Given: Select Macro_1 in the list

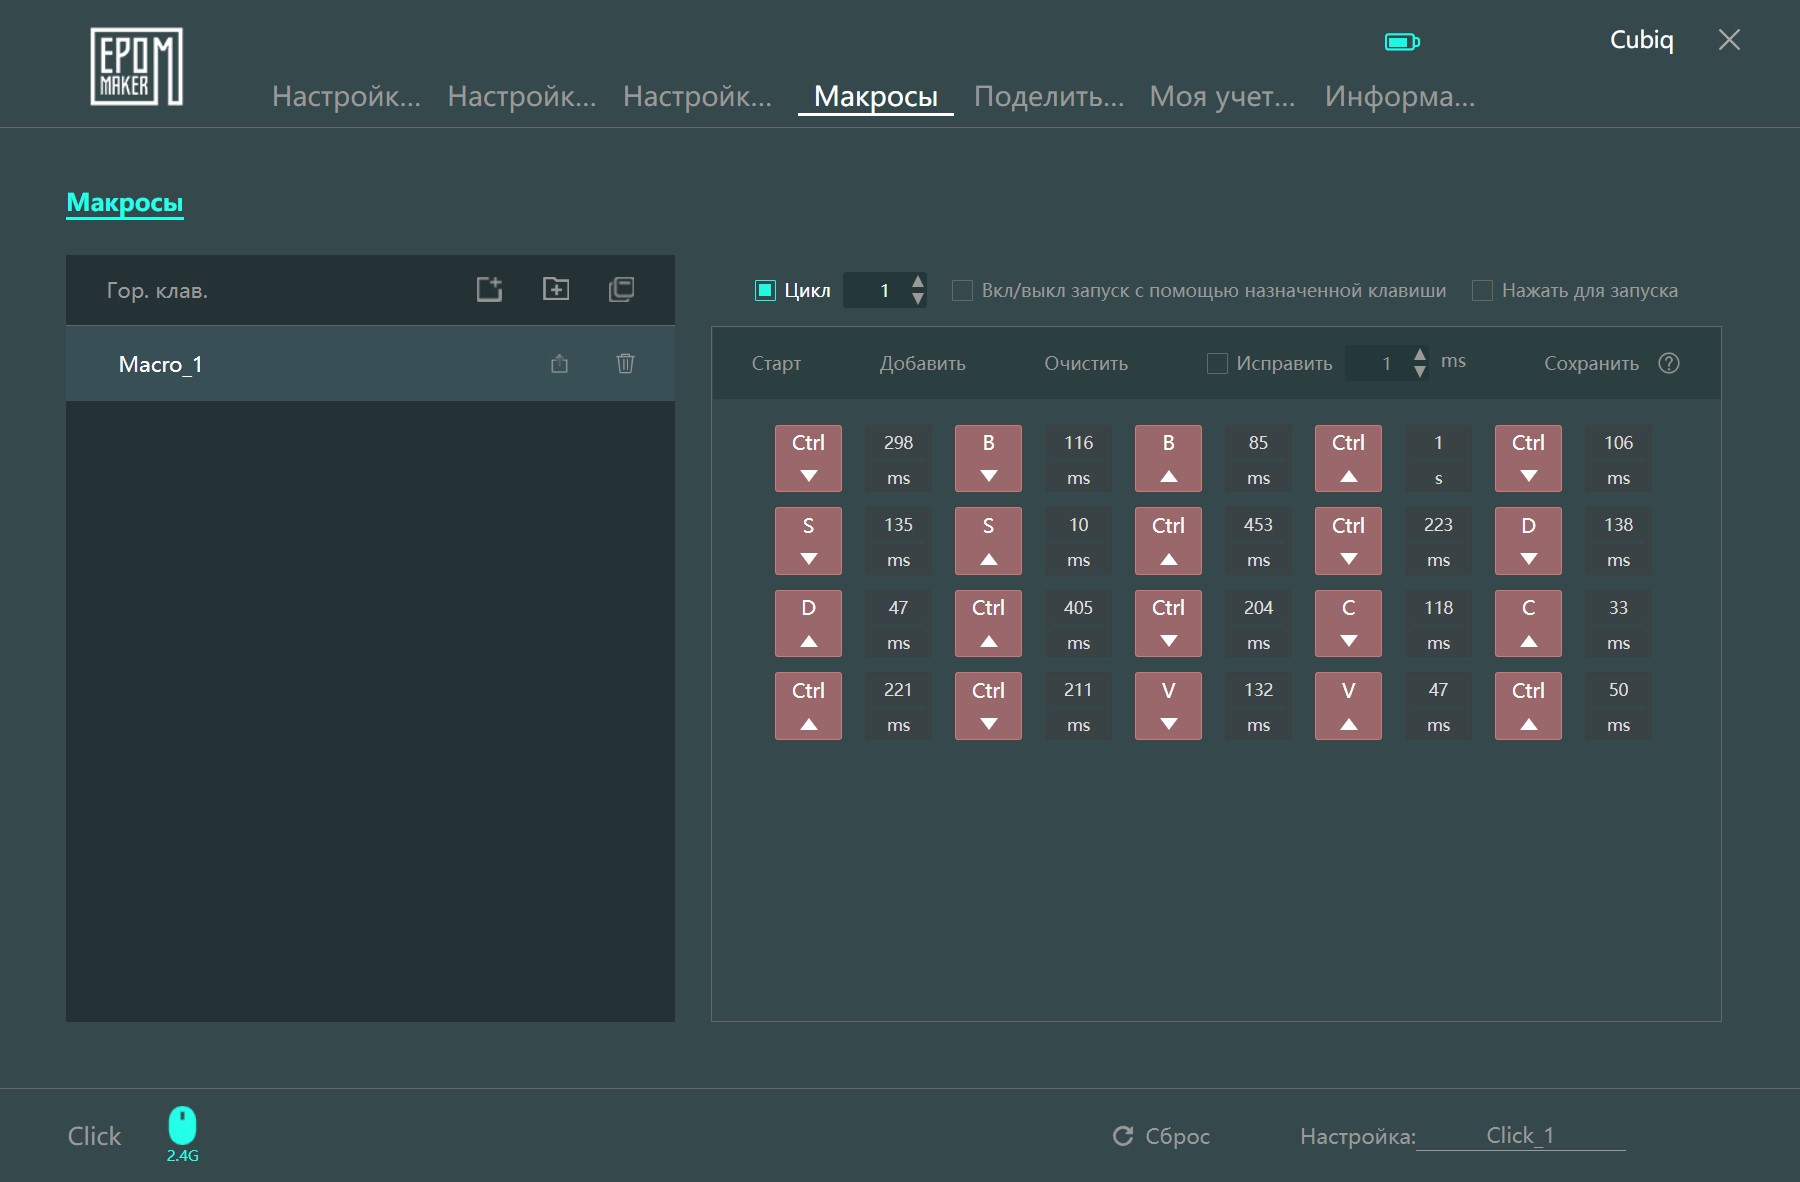Looking at the screenshot, I should [370, 364].
